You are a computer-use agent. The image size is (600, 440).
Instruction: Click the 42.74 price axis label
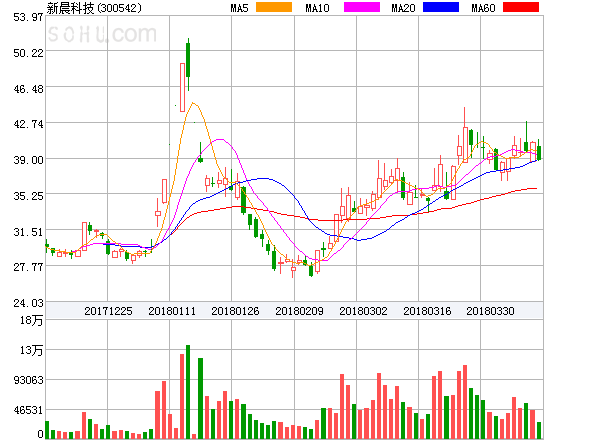(28, 124)
